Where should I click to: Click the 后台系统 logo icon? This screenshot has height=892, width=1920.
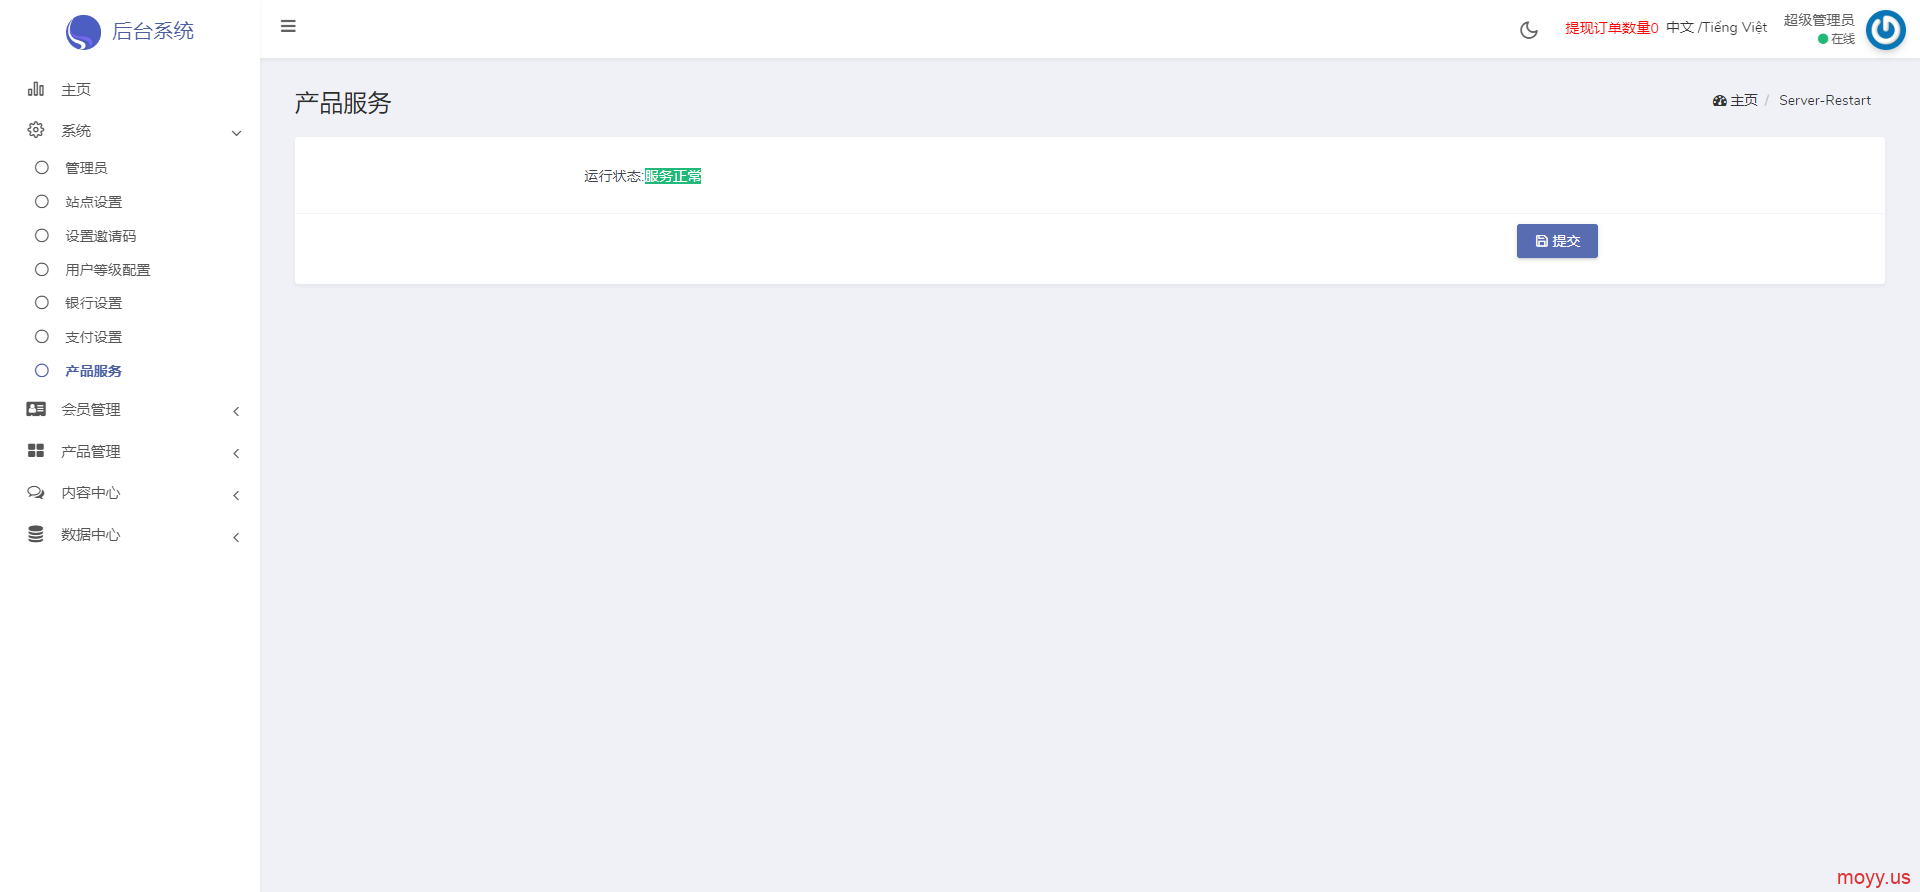[x=83, y=32]
